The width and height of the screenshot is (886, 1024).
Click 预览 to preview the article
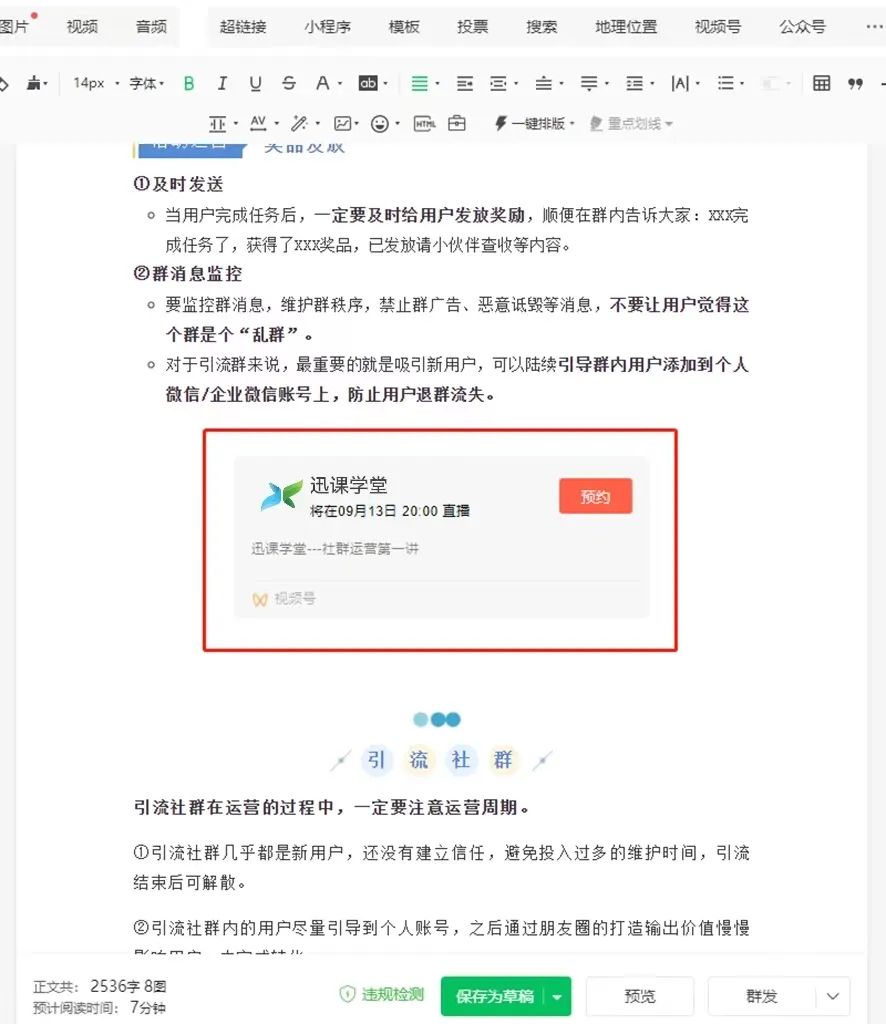tap(639, 996)
